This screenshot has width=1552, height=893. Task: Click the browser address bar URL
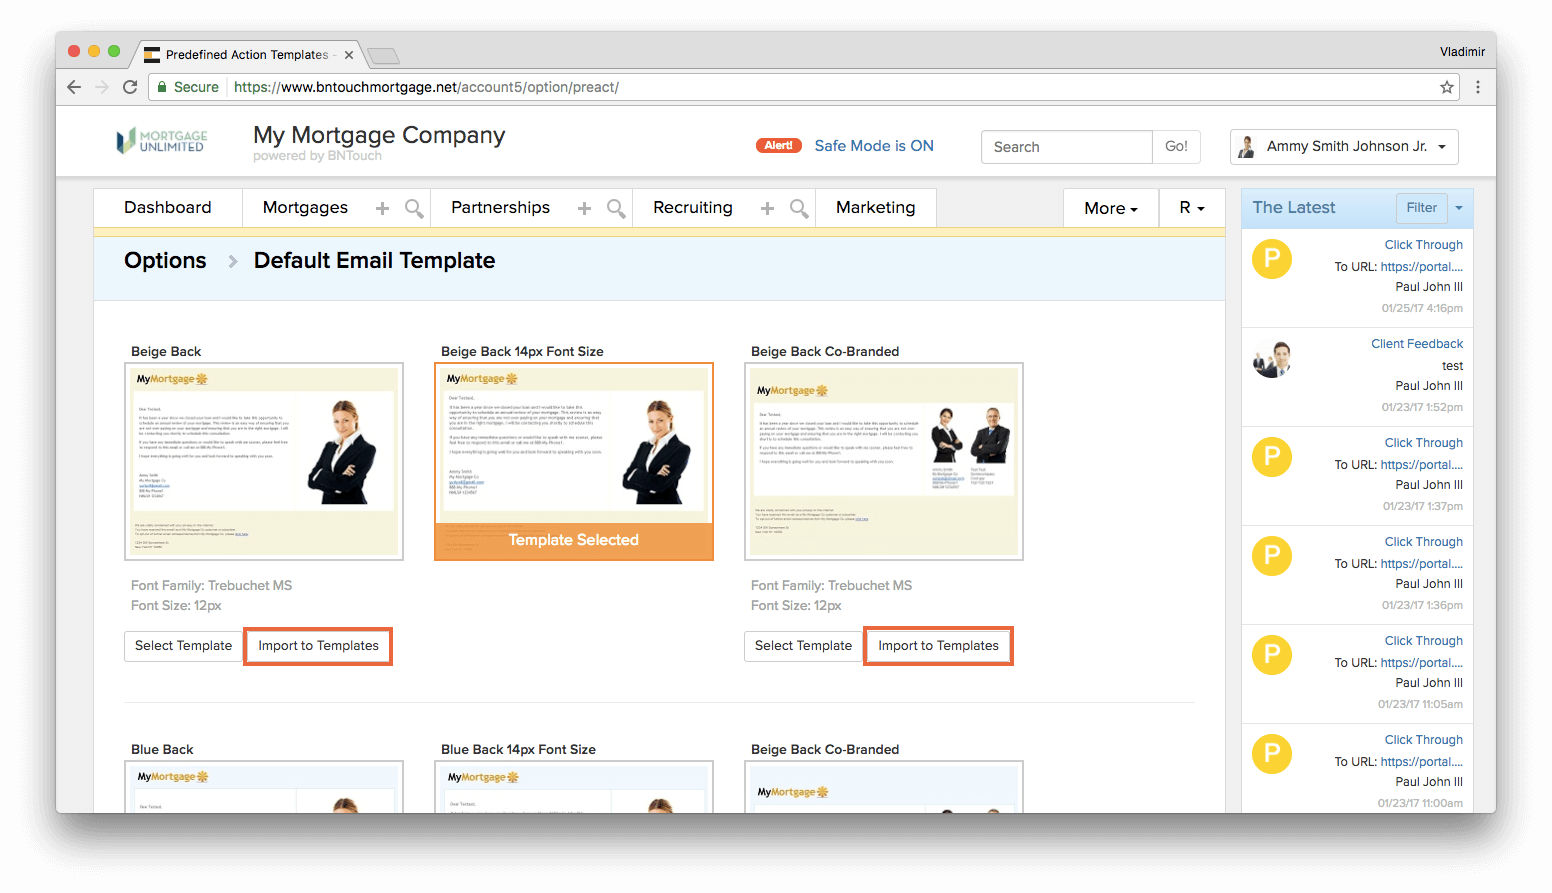coord(426,87)
